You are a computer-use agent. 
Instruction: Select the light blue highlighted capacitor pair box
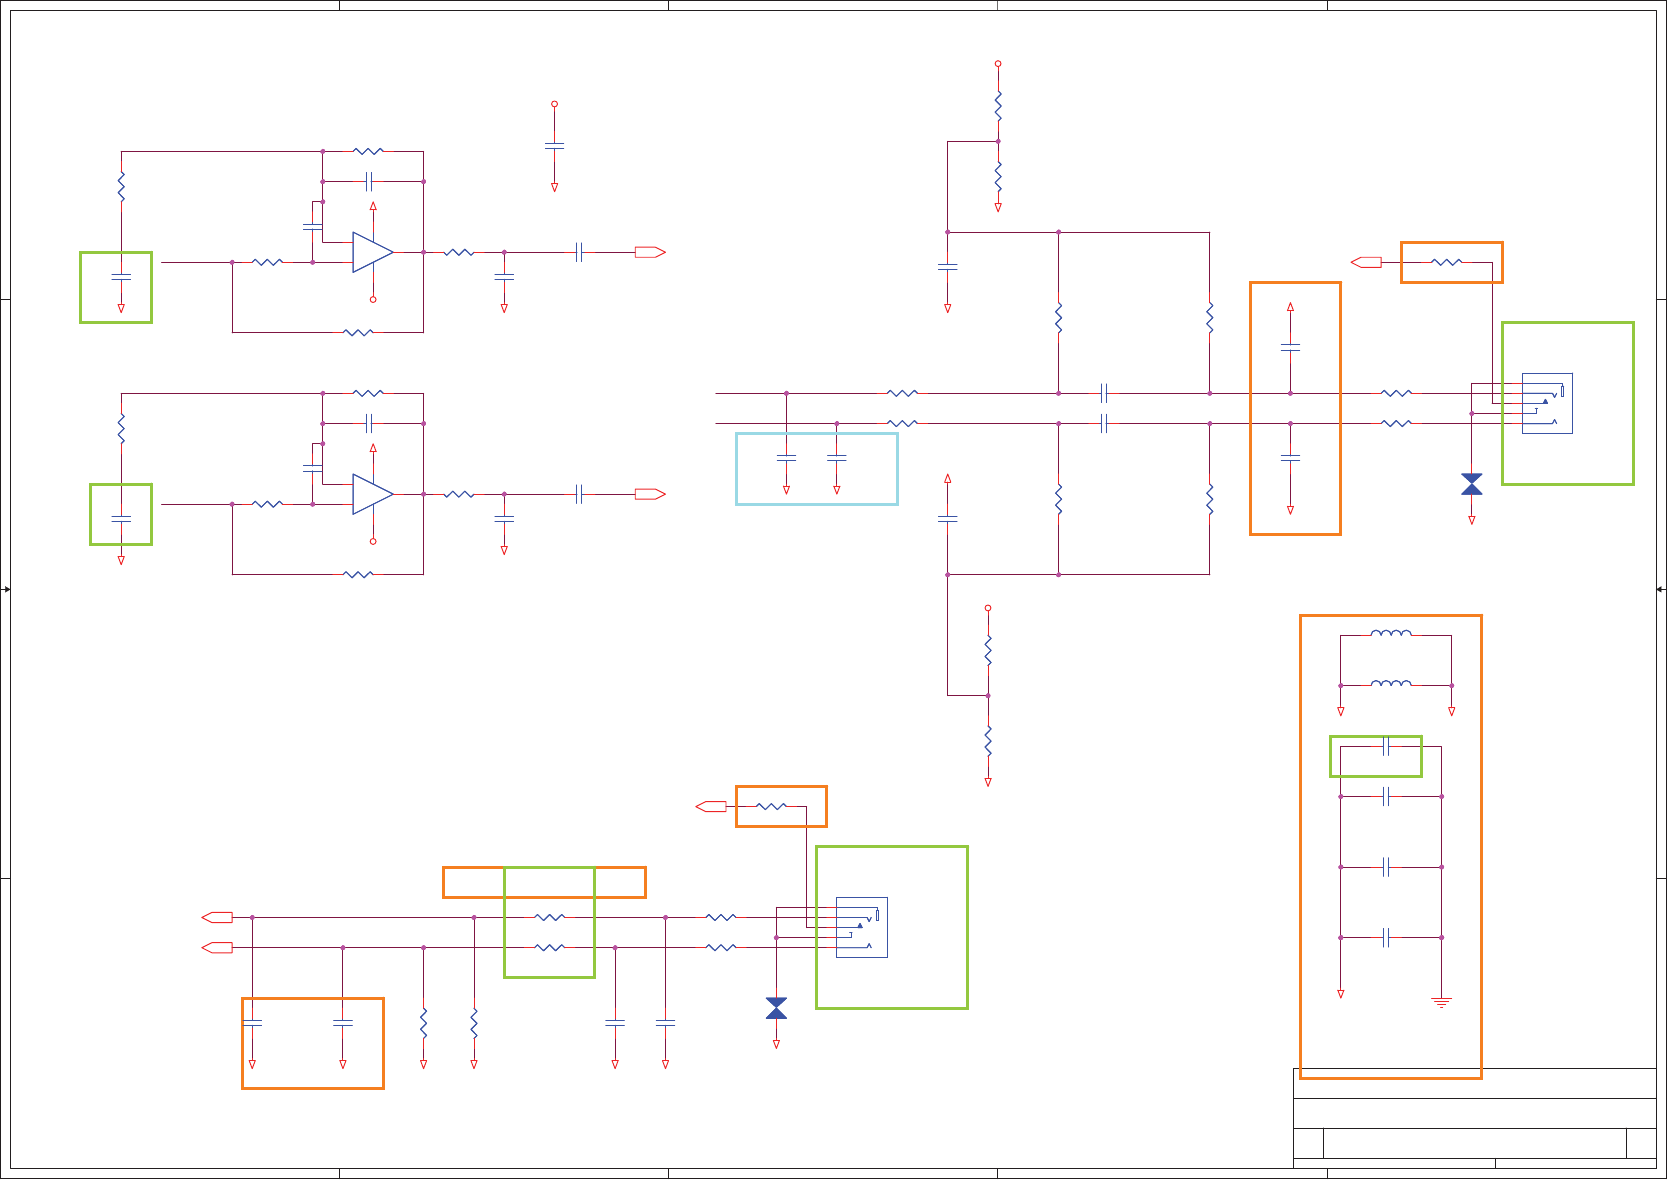pyautogui.click(x=817, y=468)
